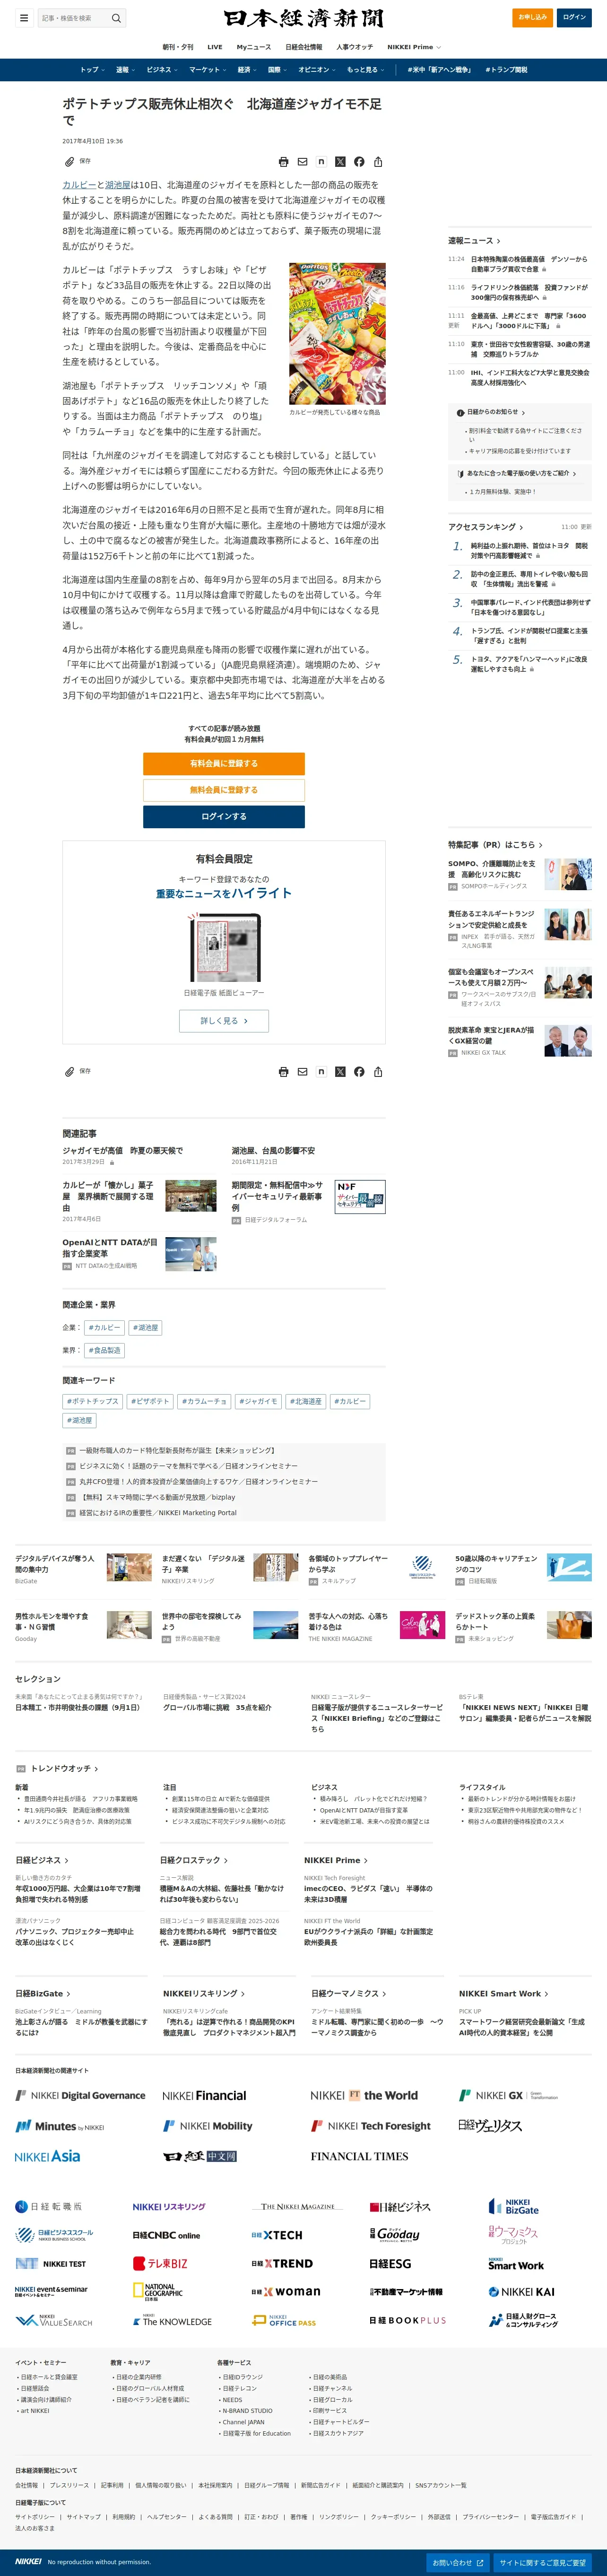Screen dimensions: 607x2576
Task: Open the hamburger menu in the header
Action: pyautogui.click(x=24, y=18)
